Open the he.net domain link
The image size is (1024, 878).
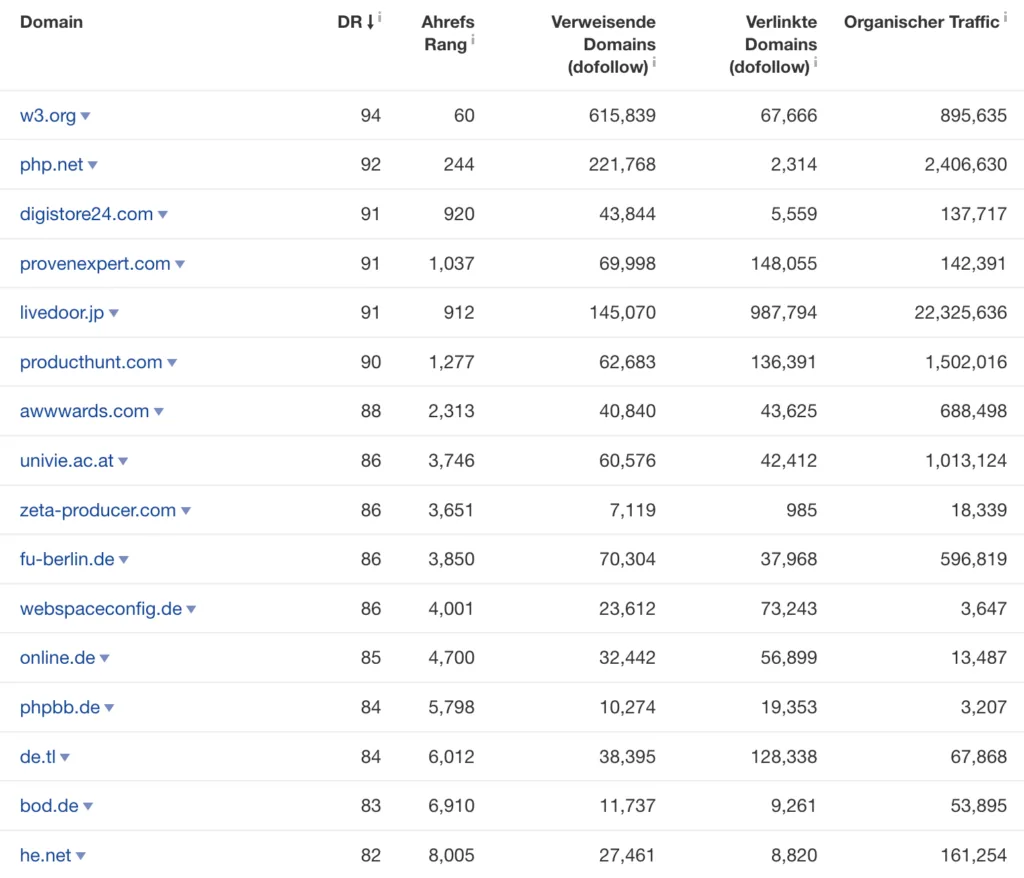(x=46, y=856)
